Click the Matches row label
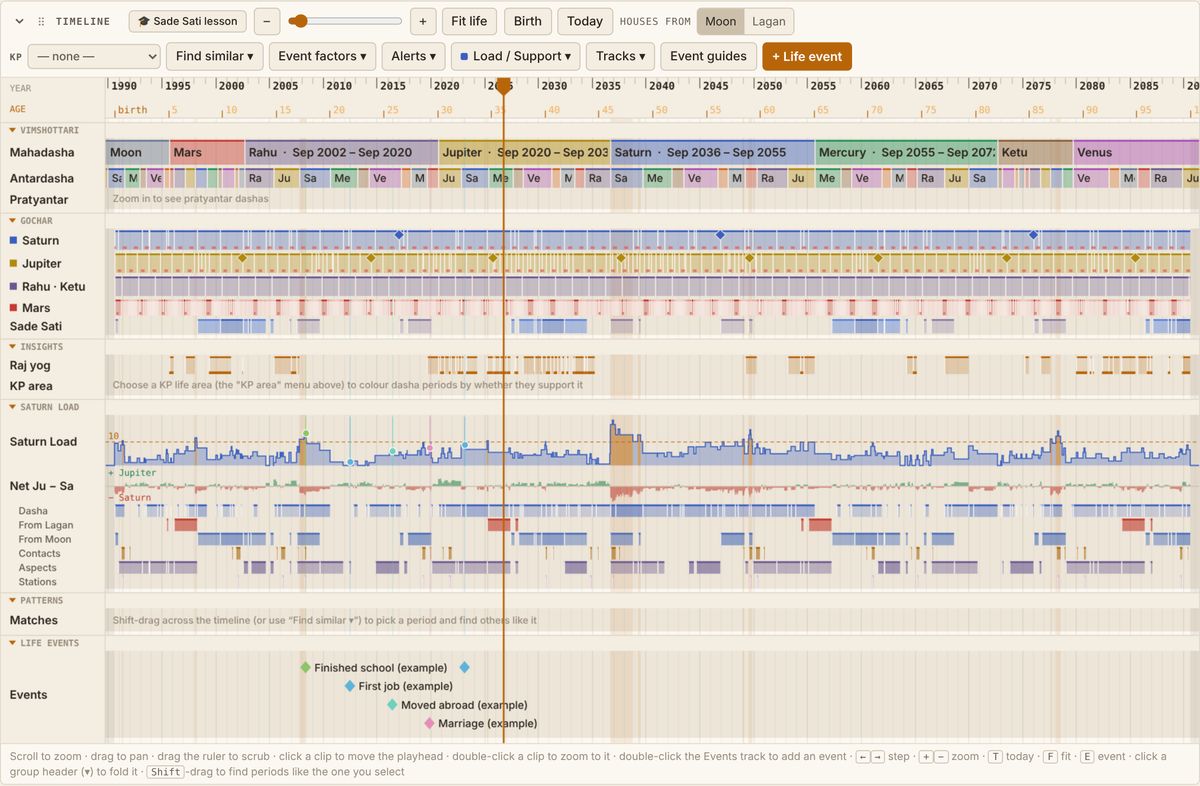Image resolution: width=1200 pixels, height=786 pixels. (x=34, y=621)
